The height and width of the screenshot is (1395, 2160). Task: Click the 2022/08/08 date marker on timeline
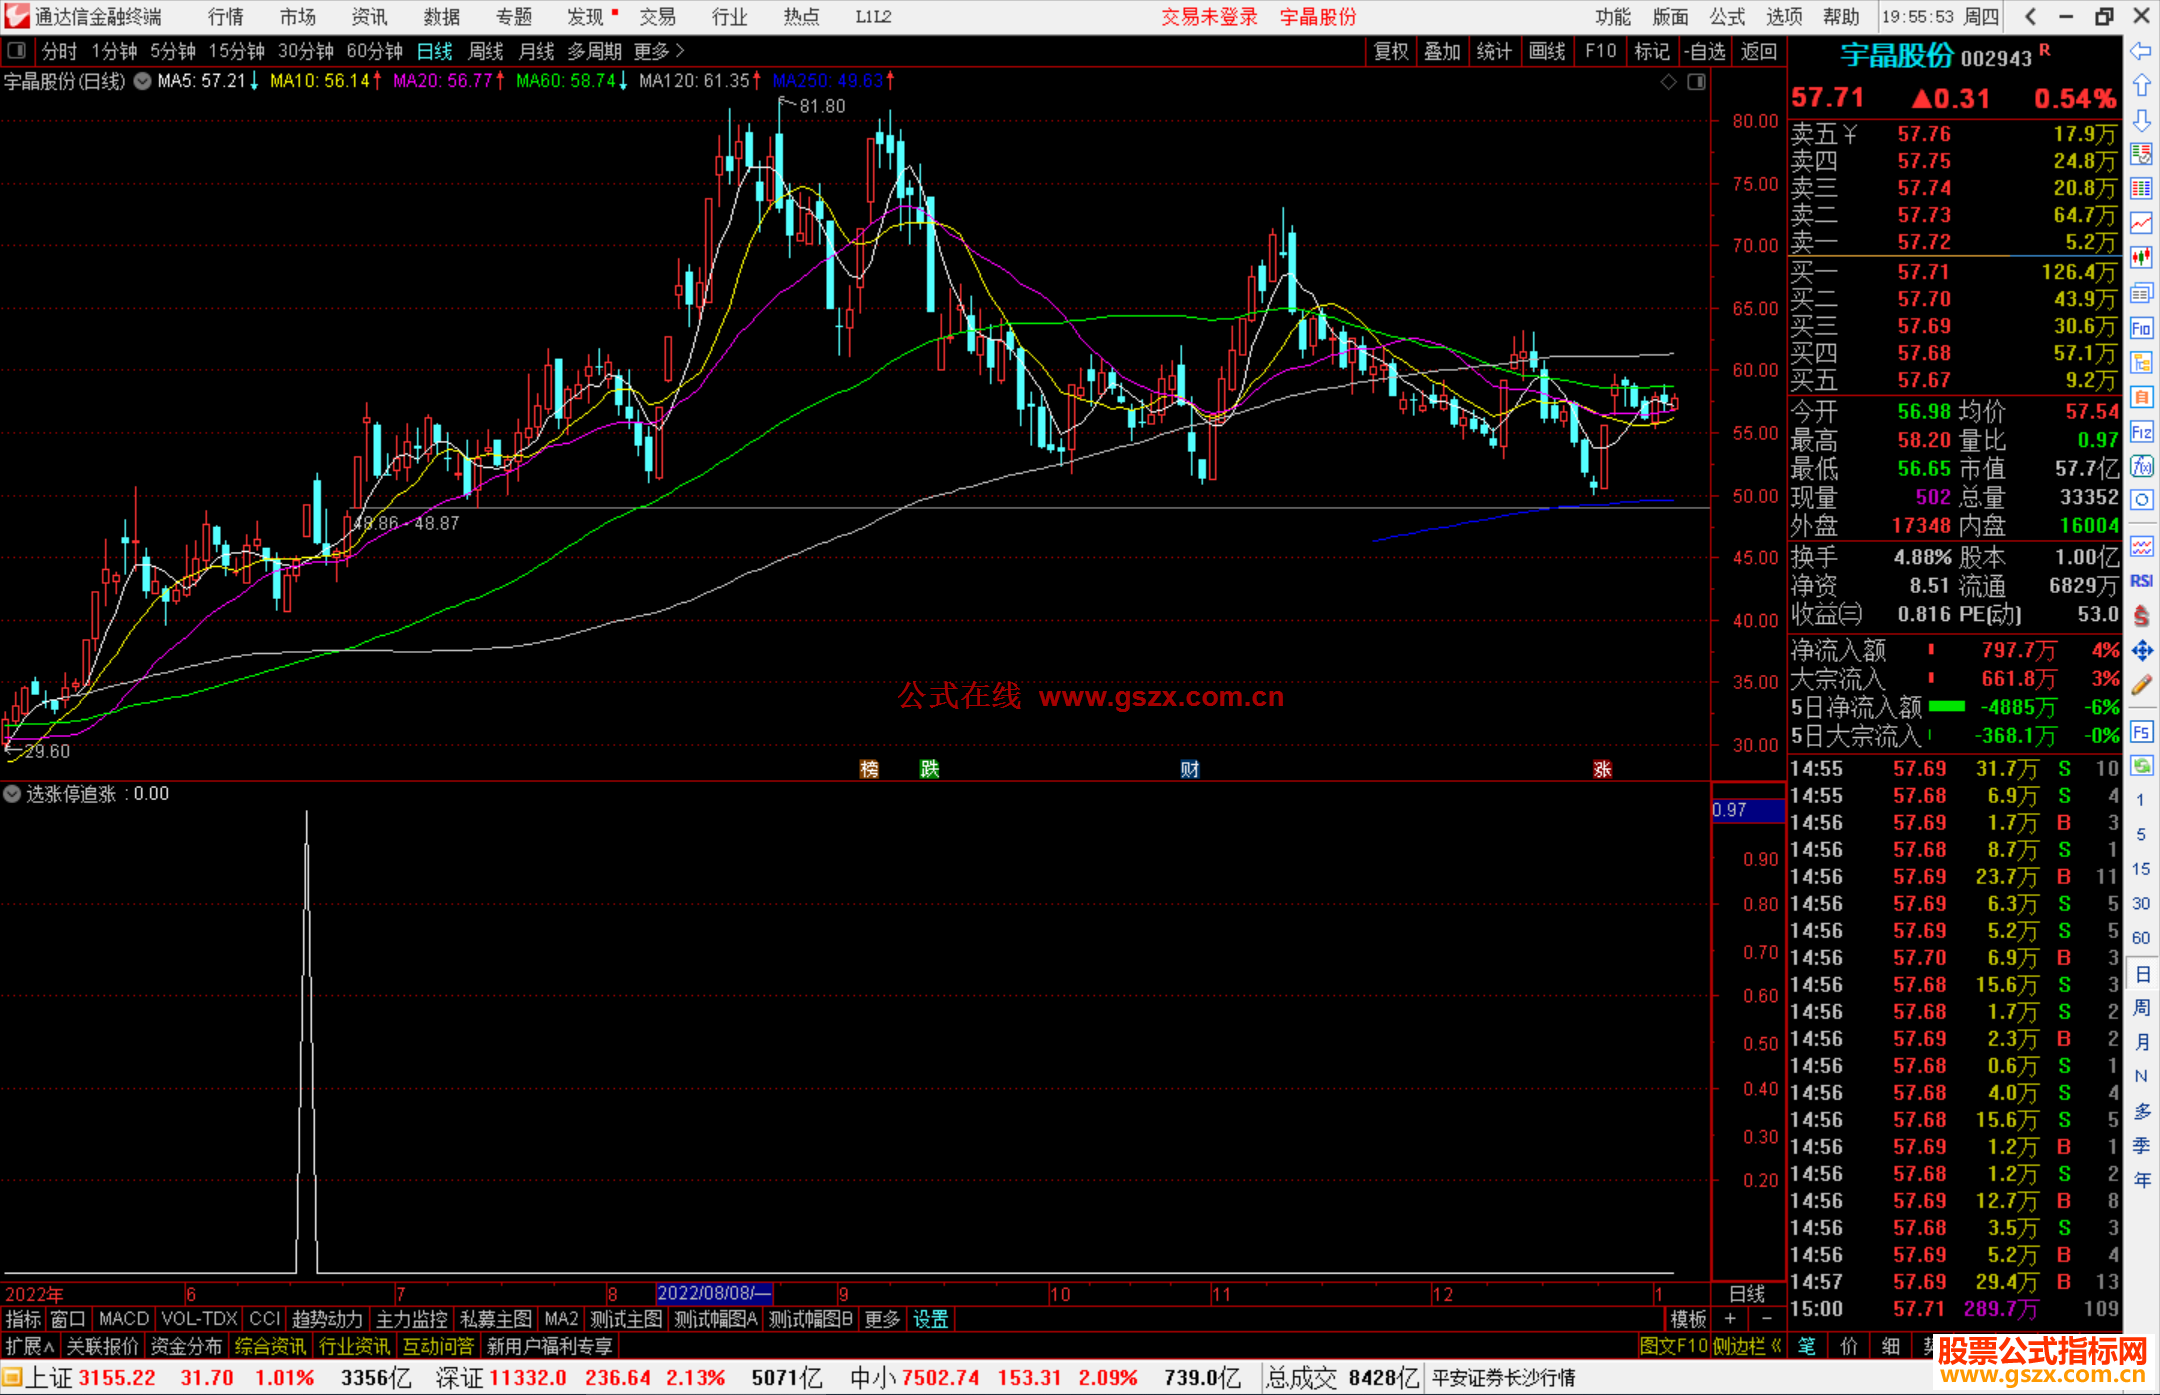coord(713,1293)
